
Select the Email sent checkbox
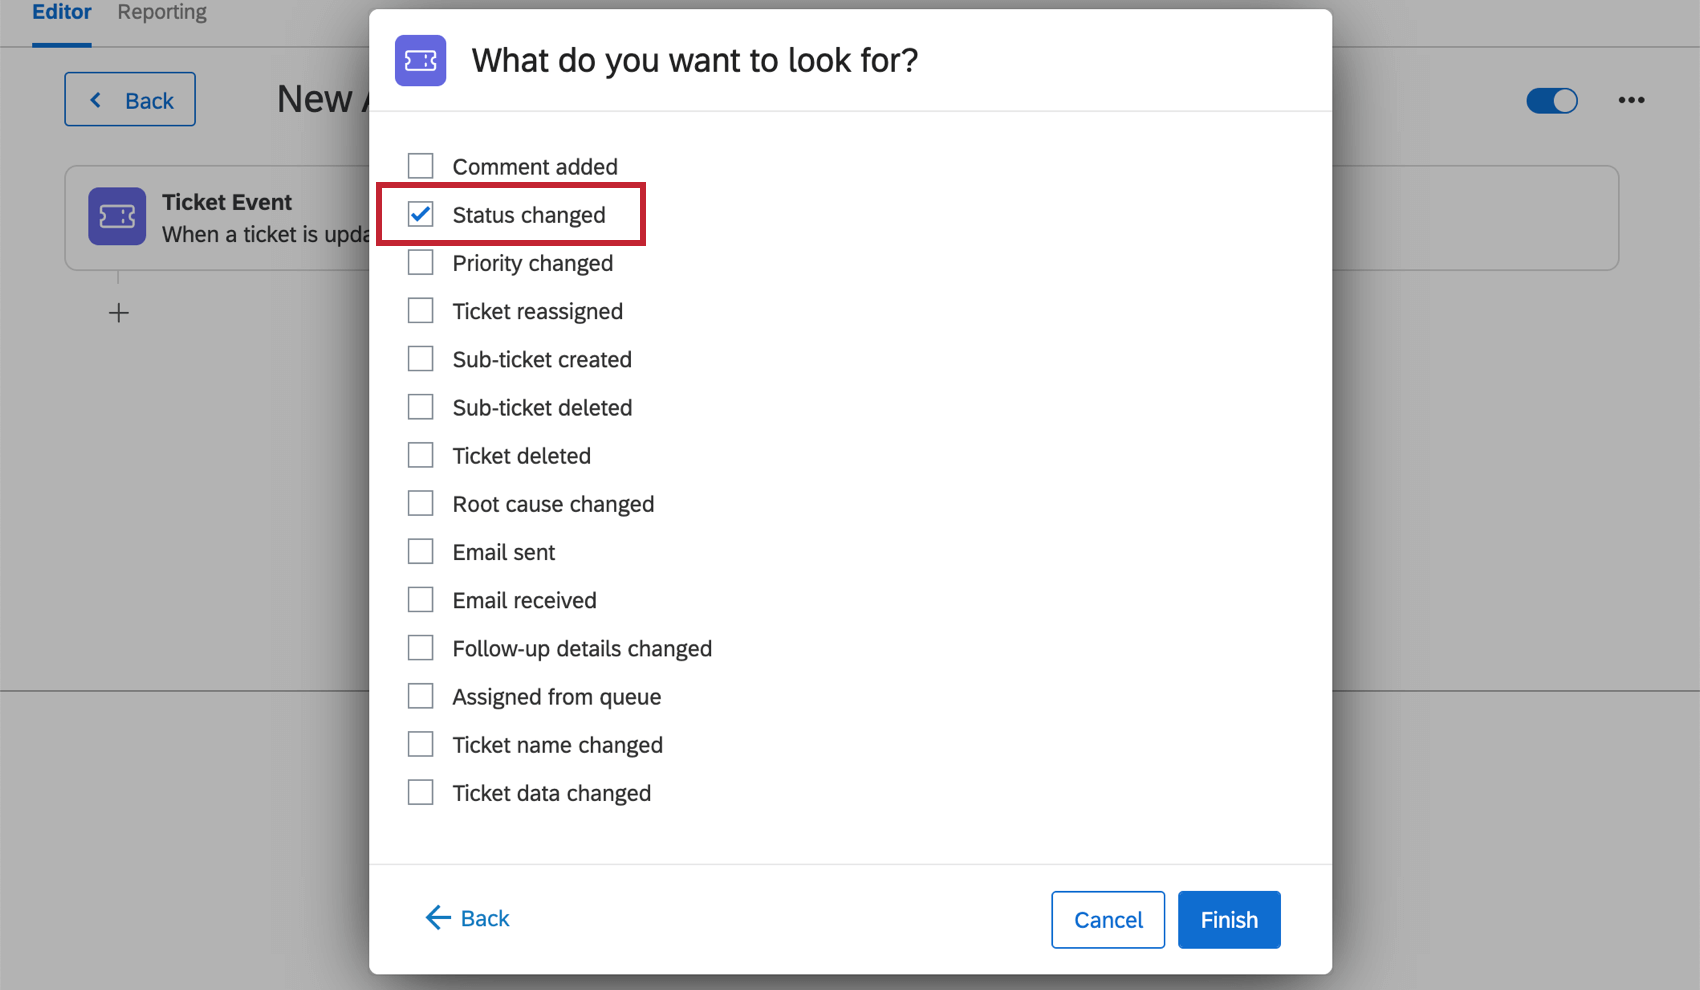420,551
